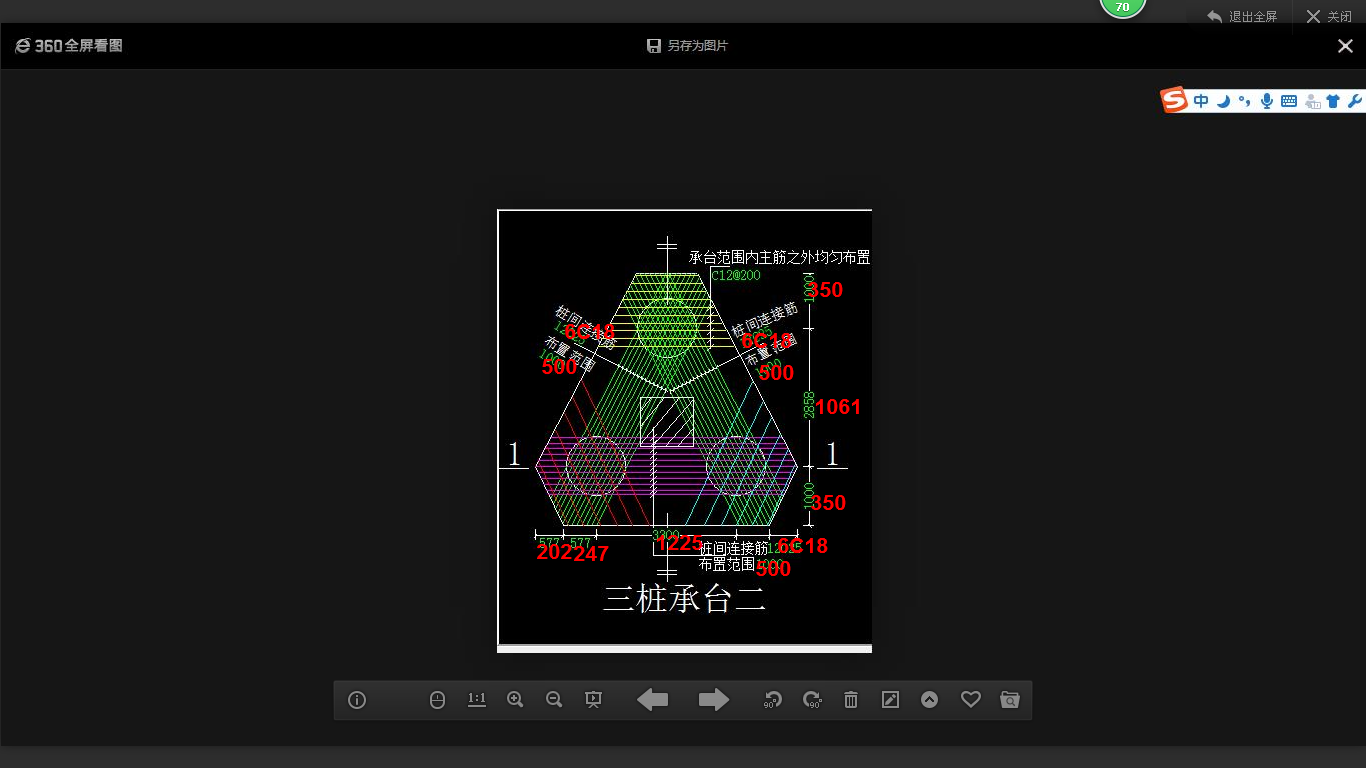
Task: Delete the current image with trash icon
Action: tap(851, 700)
